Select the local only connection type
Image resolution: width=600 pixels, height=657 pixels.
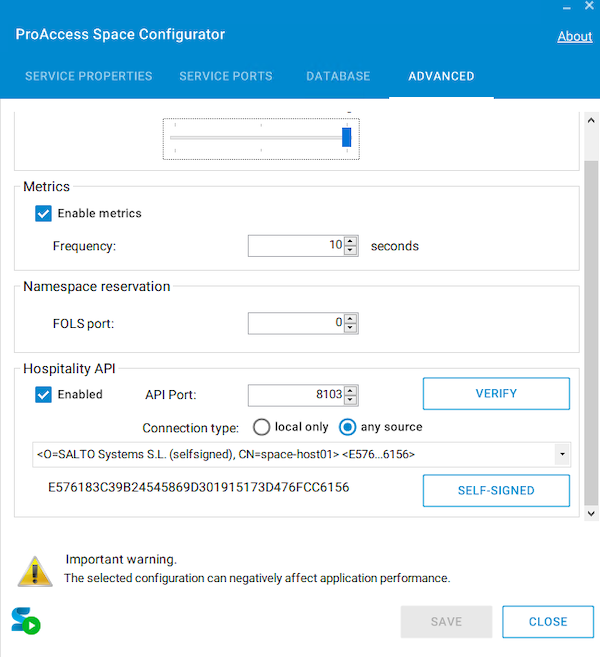coord(262,427)
